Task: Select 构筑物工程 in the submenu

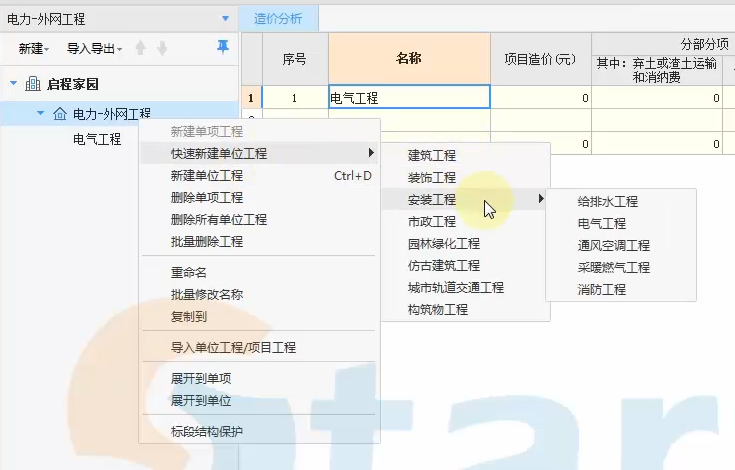Action: (x=465, y=310)
